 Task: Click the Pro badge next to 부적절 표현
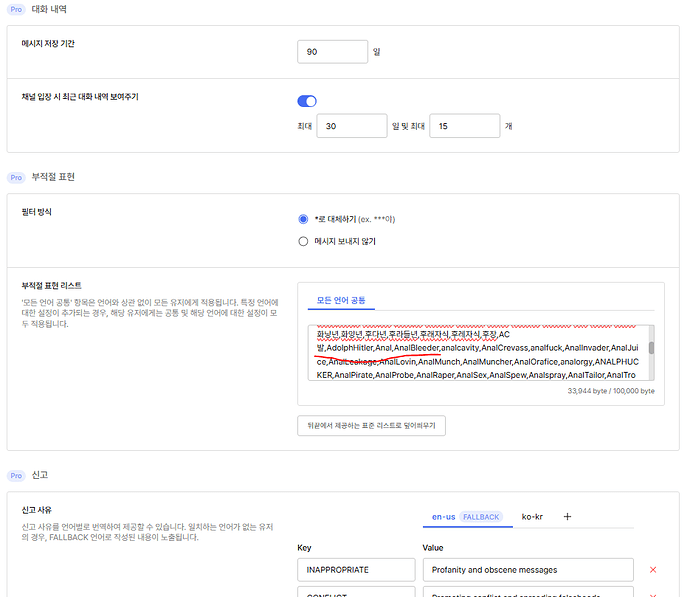(16, 177)
